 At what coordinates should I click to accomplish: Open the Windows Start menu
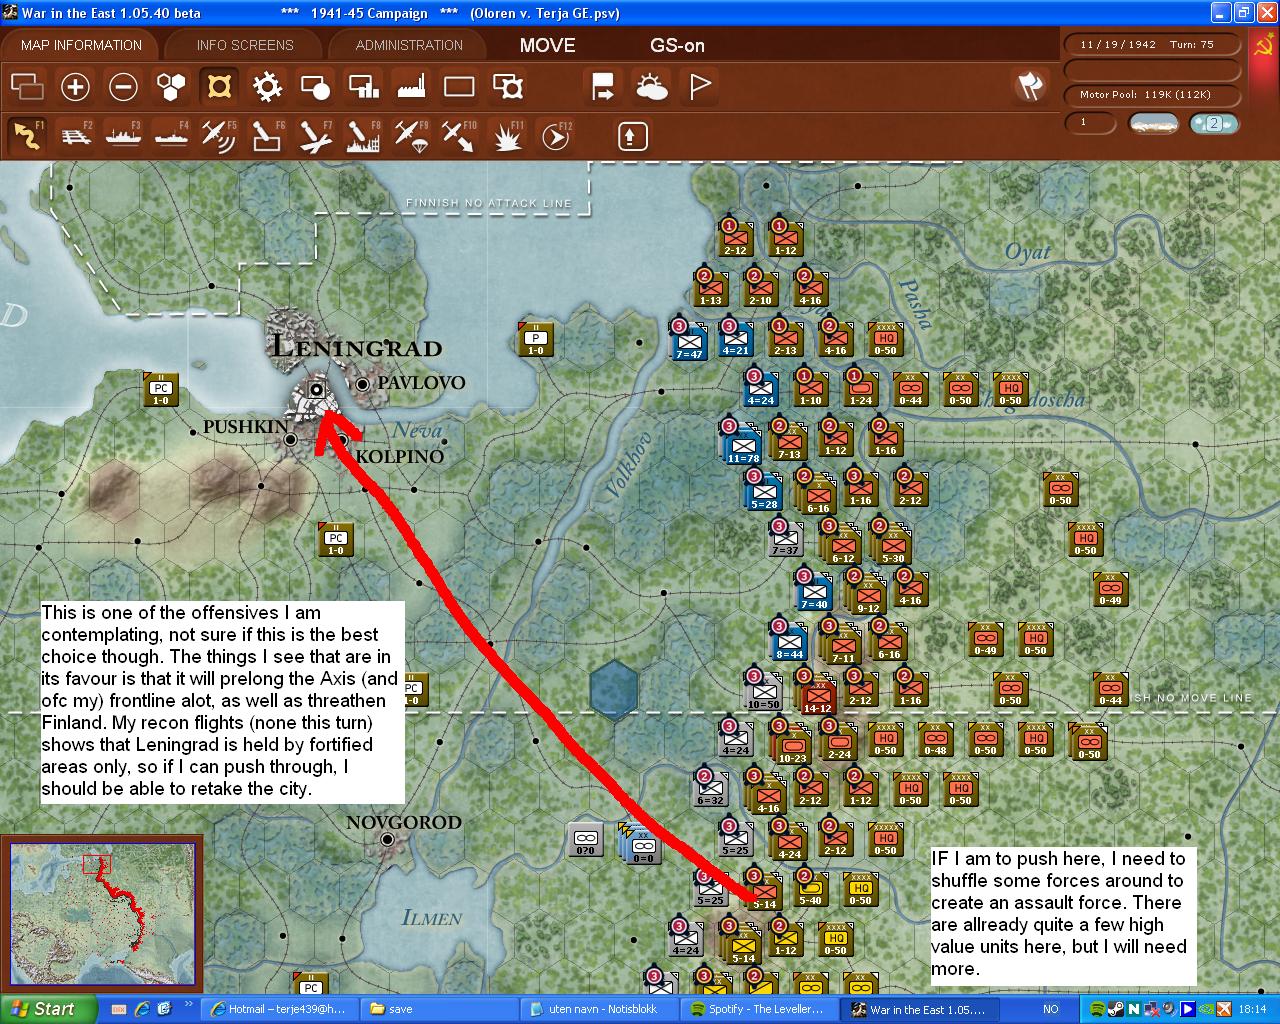point(43,1009)
